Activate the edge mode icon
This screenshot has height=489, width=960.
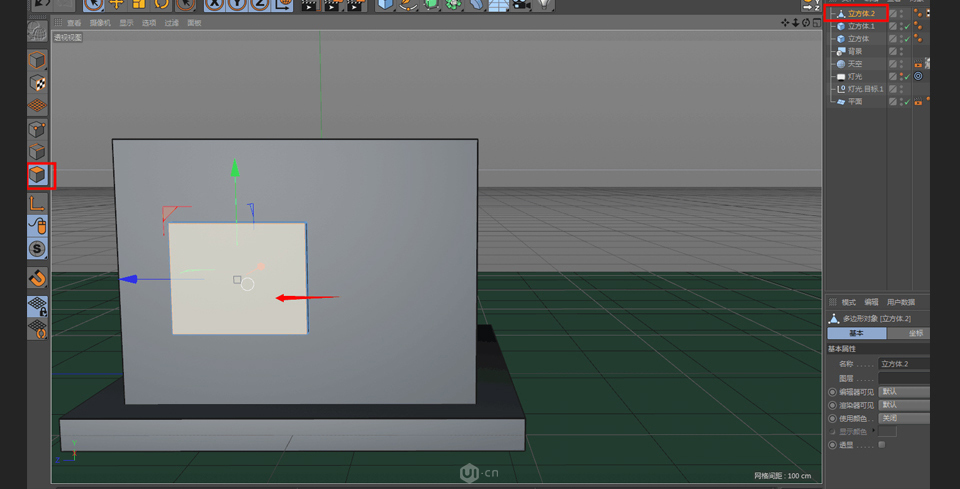point(37,152)
